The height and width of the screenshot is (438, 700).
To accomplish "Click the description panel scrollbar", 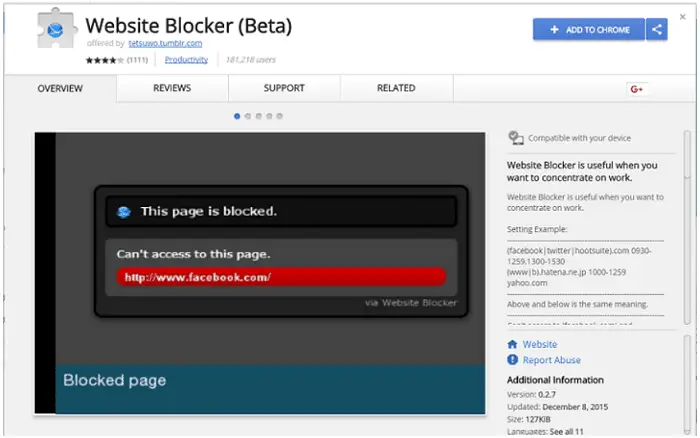I will [687, 228].
